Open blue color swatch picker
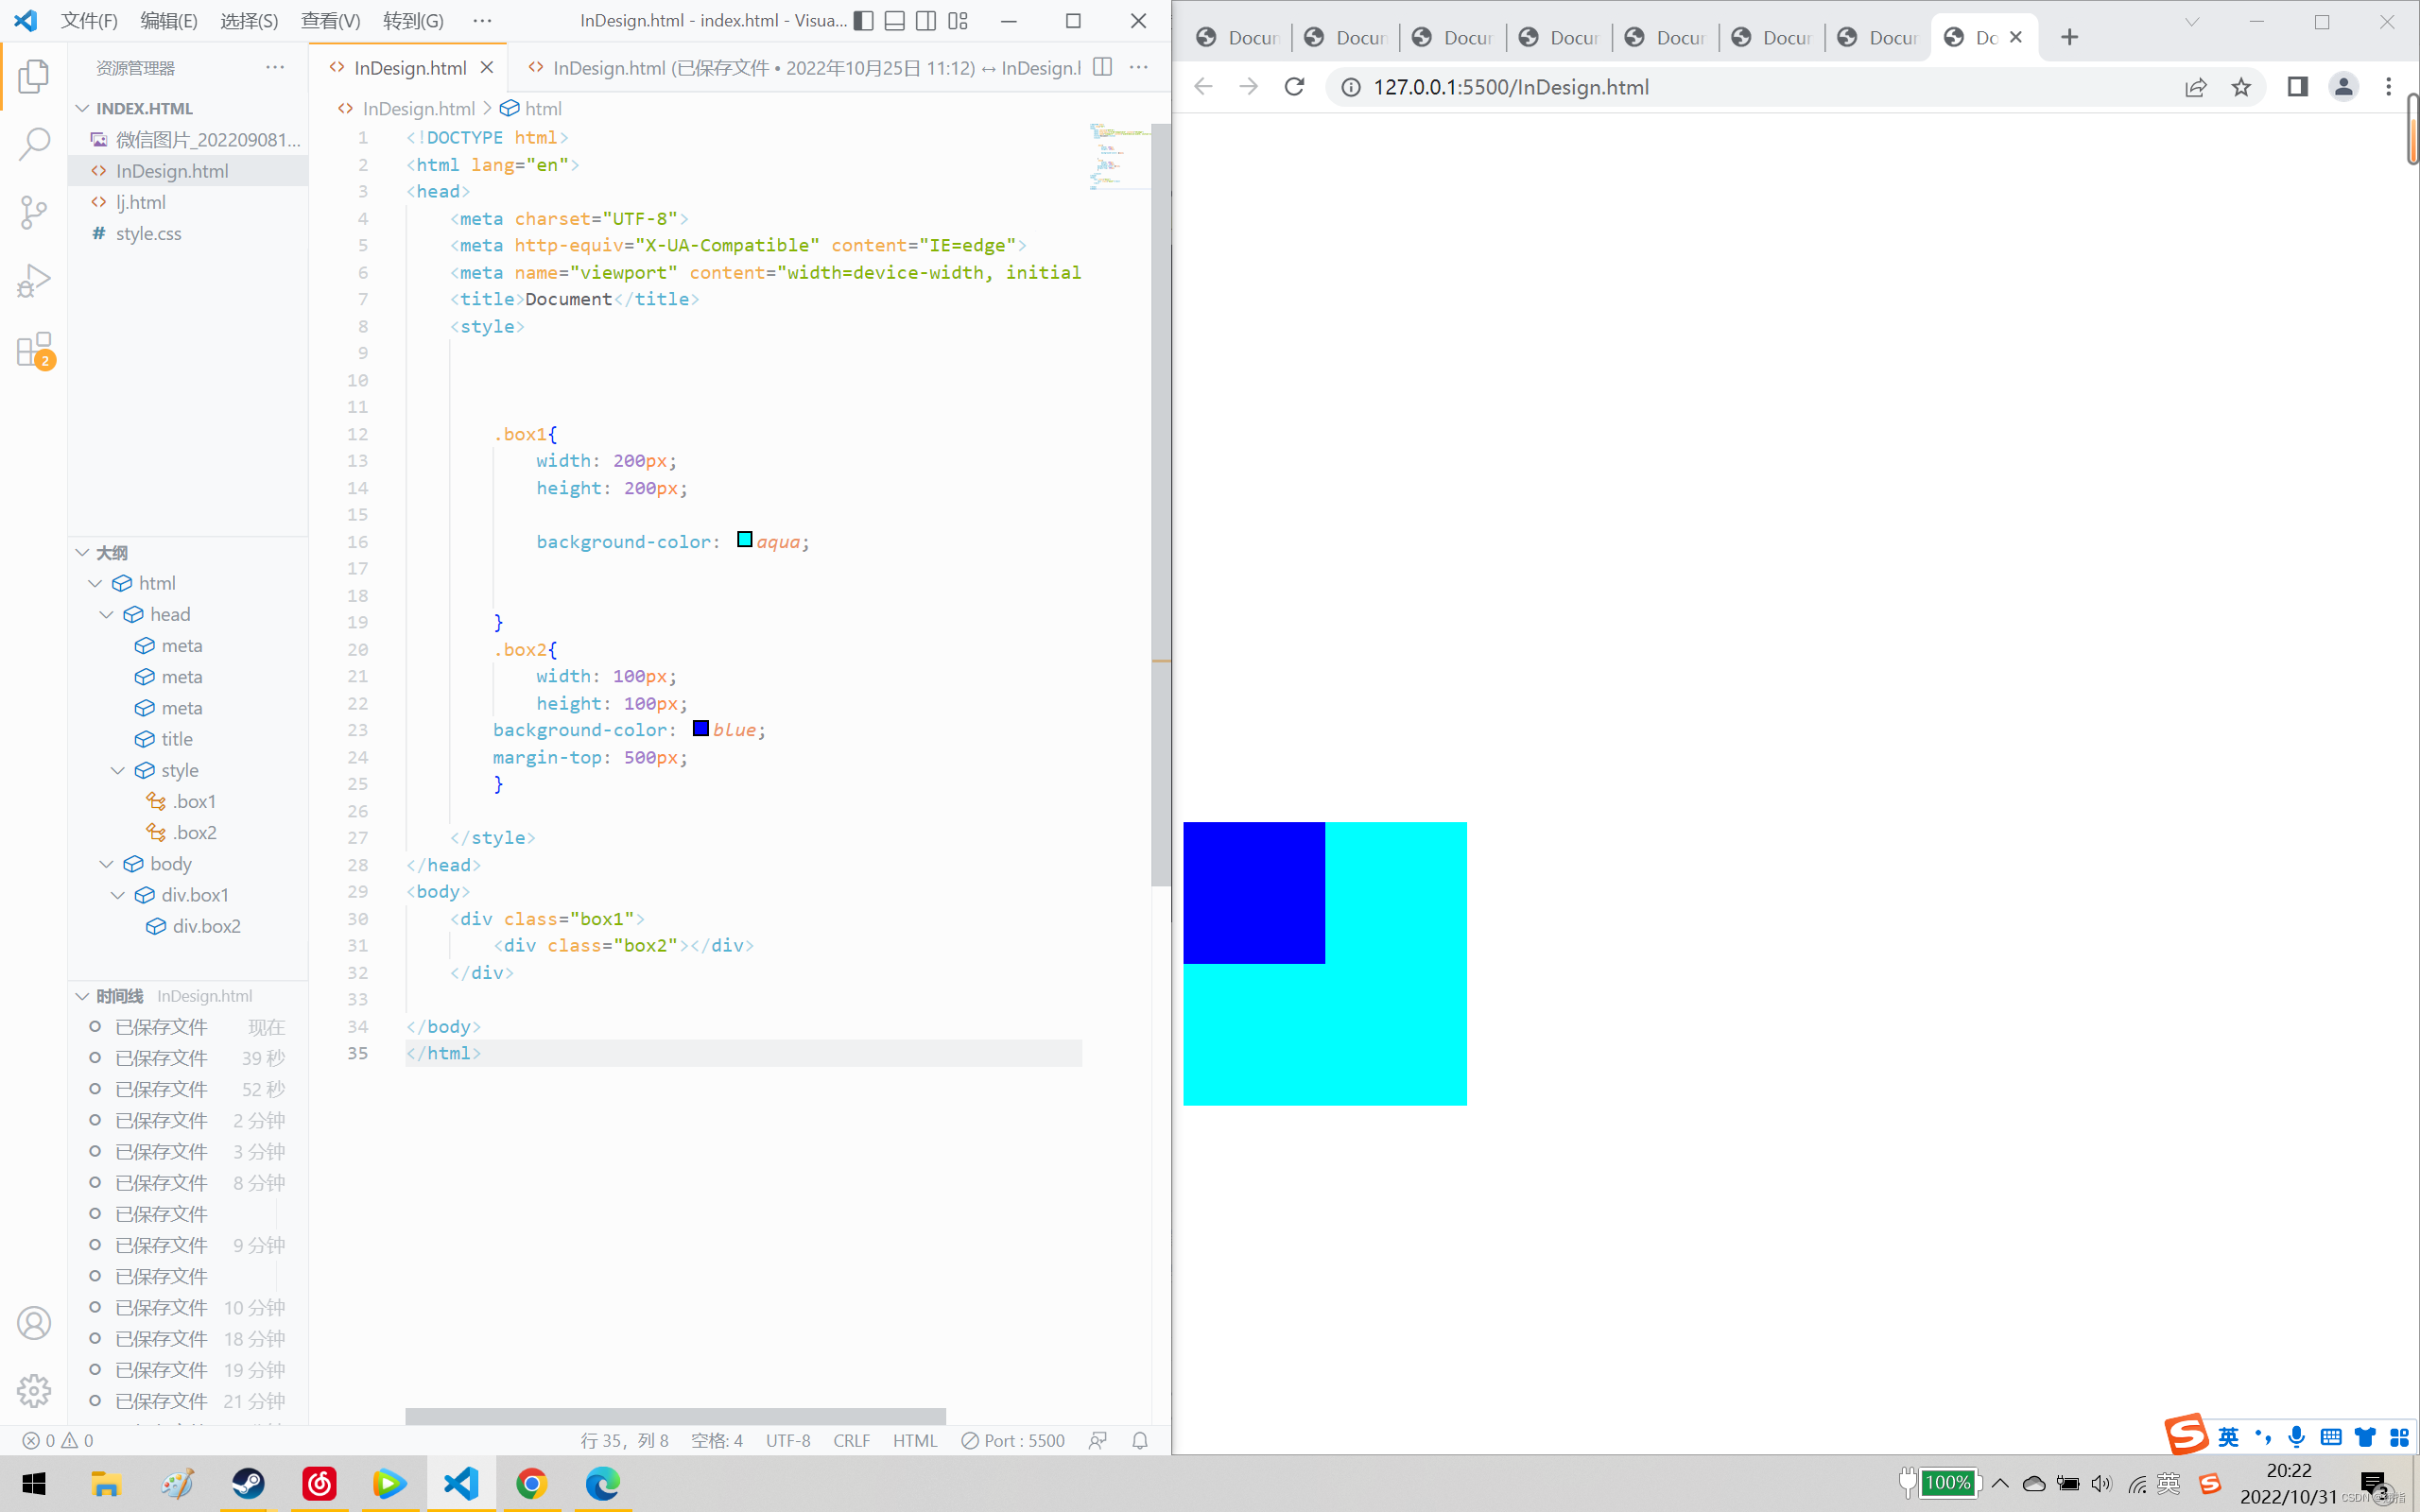The width and height of the screenshot is (2420, 1512). 701,728
